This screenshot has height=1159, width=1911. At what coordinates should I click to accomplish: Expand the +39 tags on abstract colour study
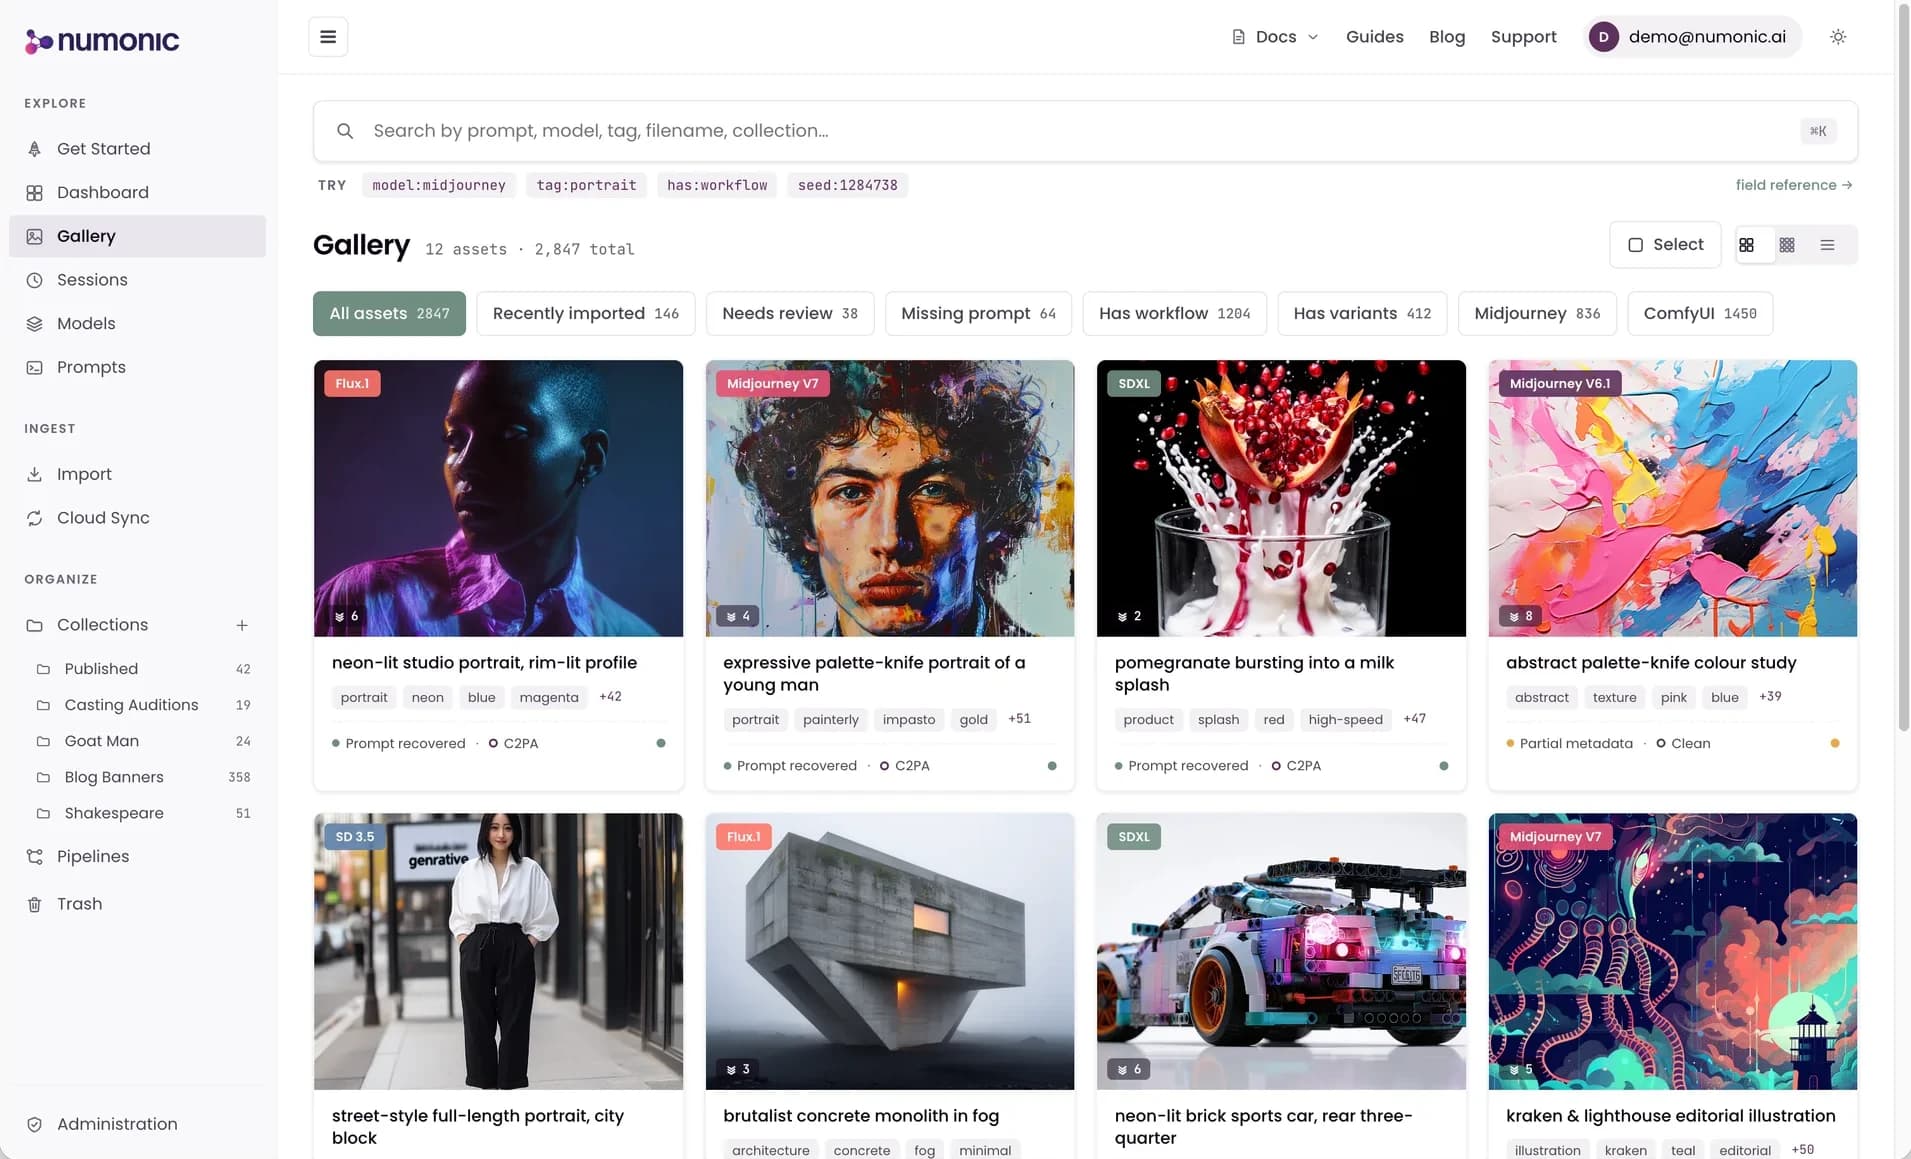(1770, 697)
